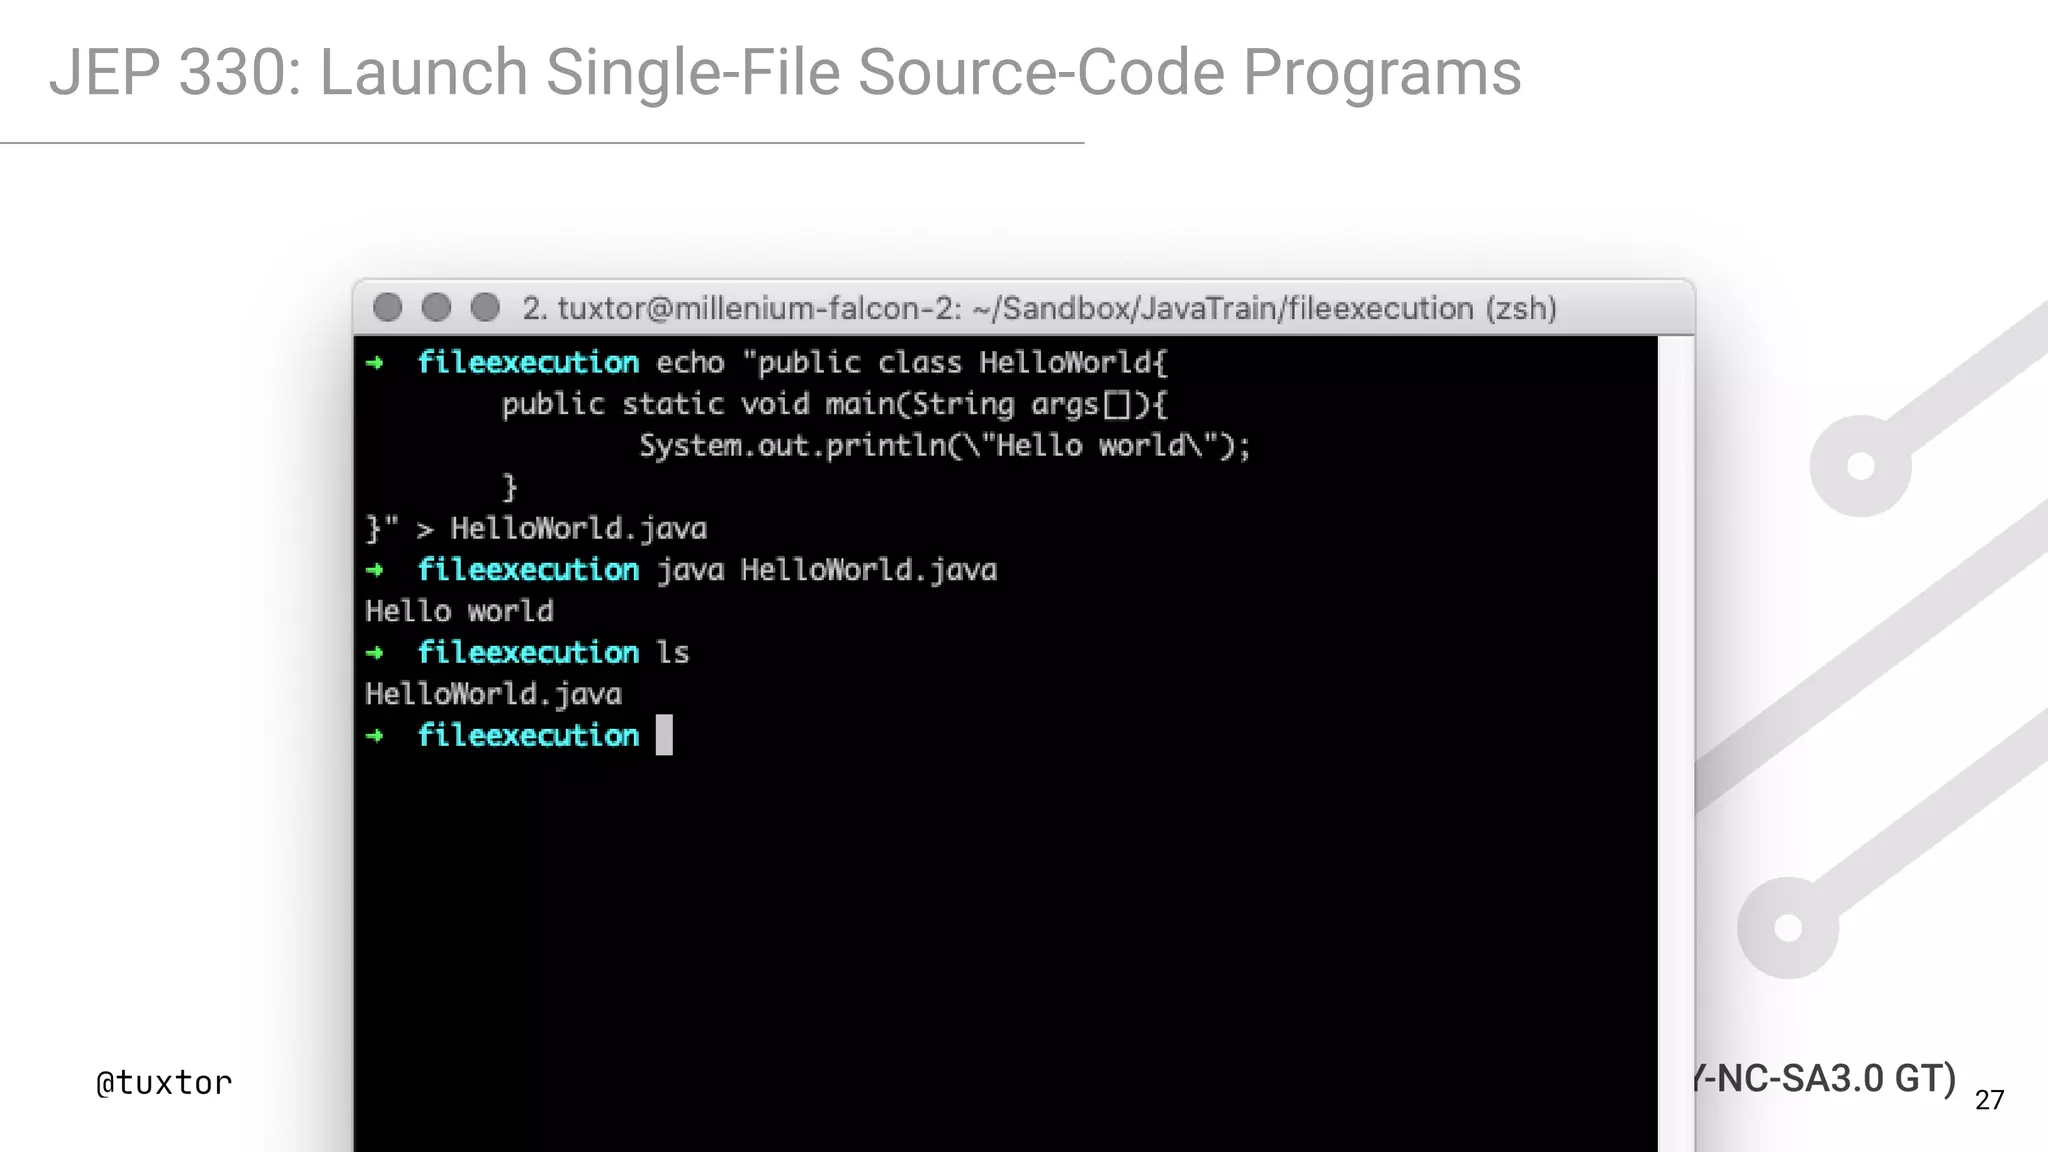Click the green prompt arrow before 'echo'
The image size is (2048, 1152).
375,363
